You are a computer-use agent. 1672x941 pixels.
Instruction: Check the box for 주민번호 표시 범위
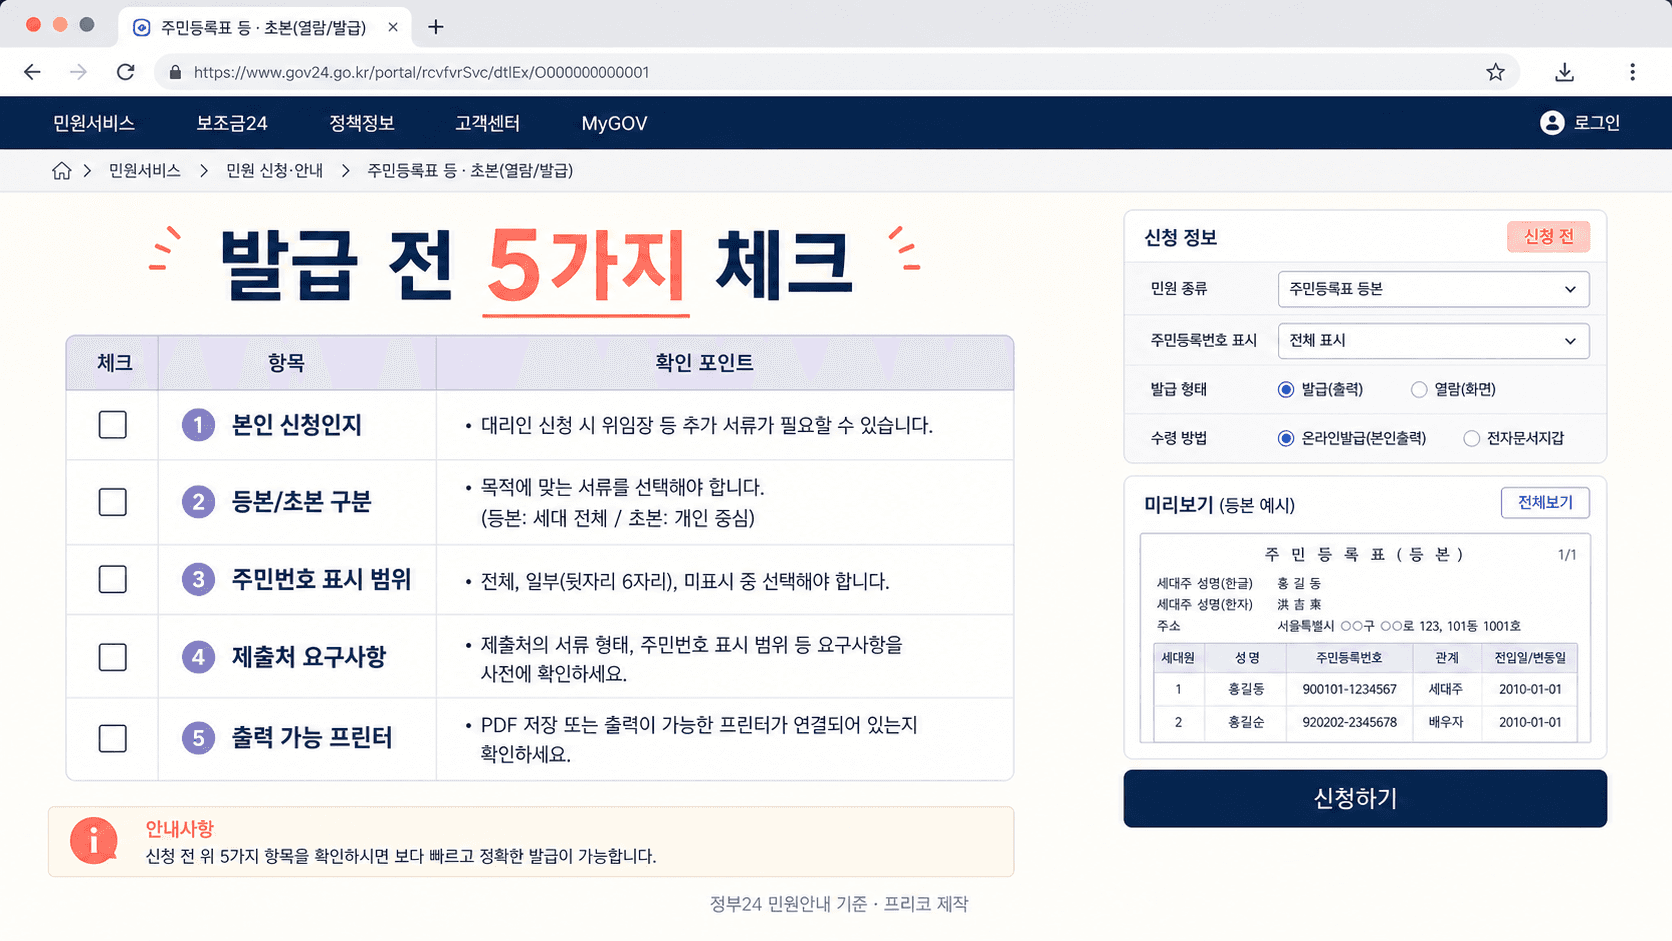(x=113, y=579)
